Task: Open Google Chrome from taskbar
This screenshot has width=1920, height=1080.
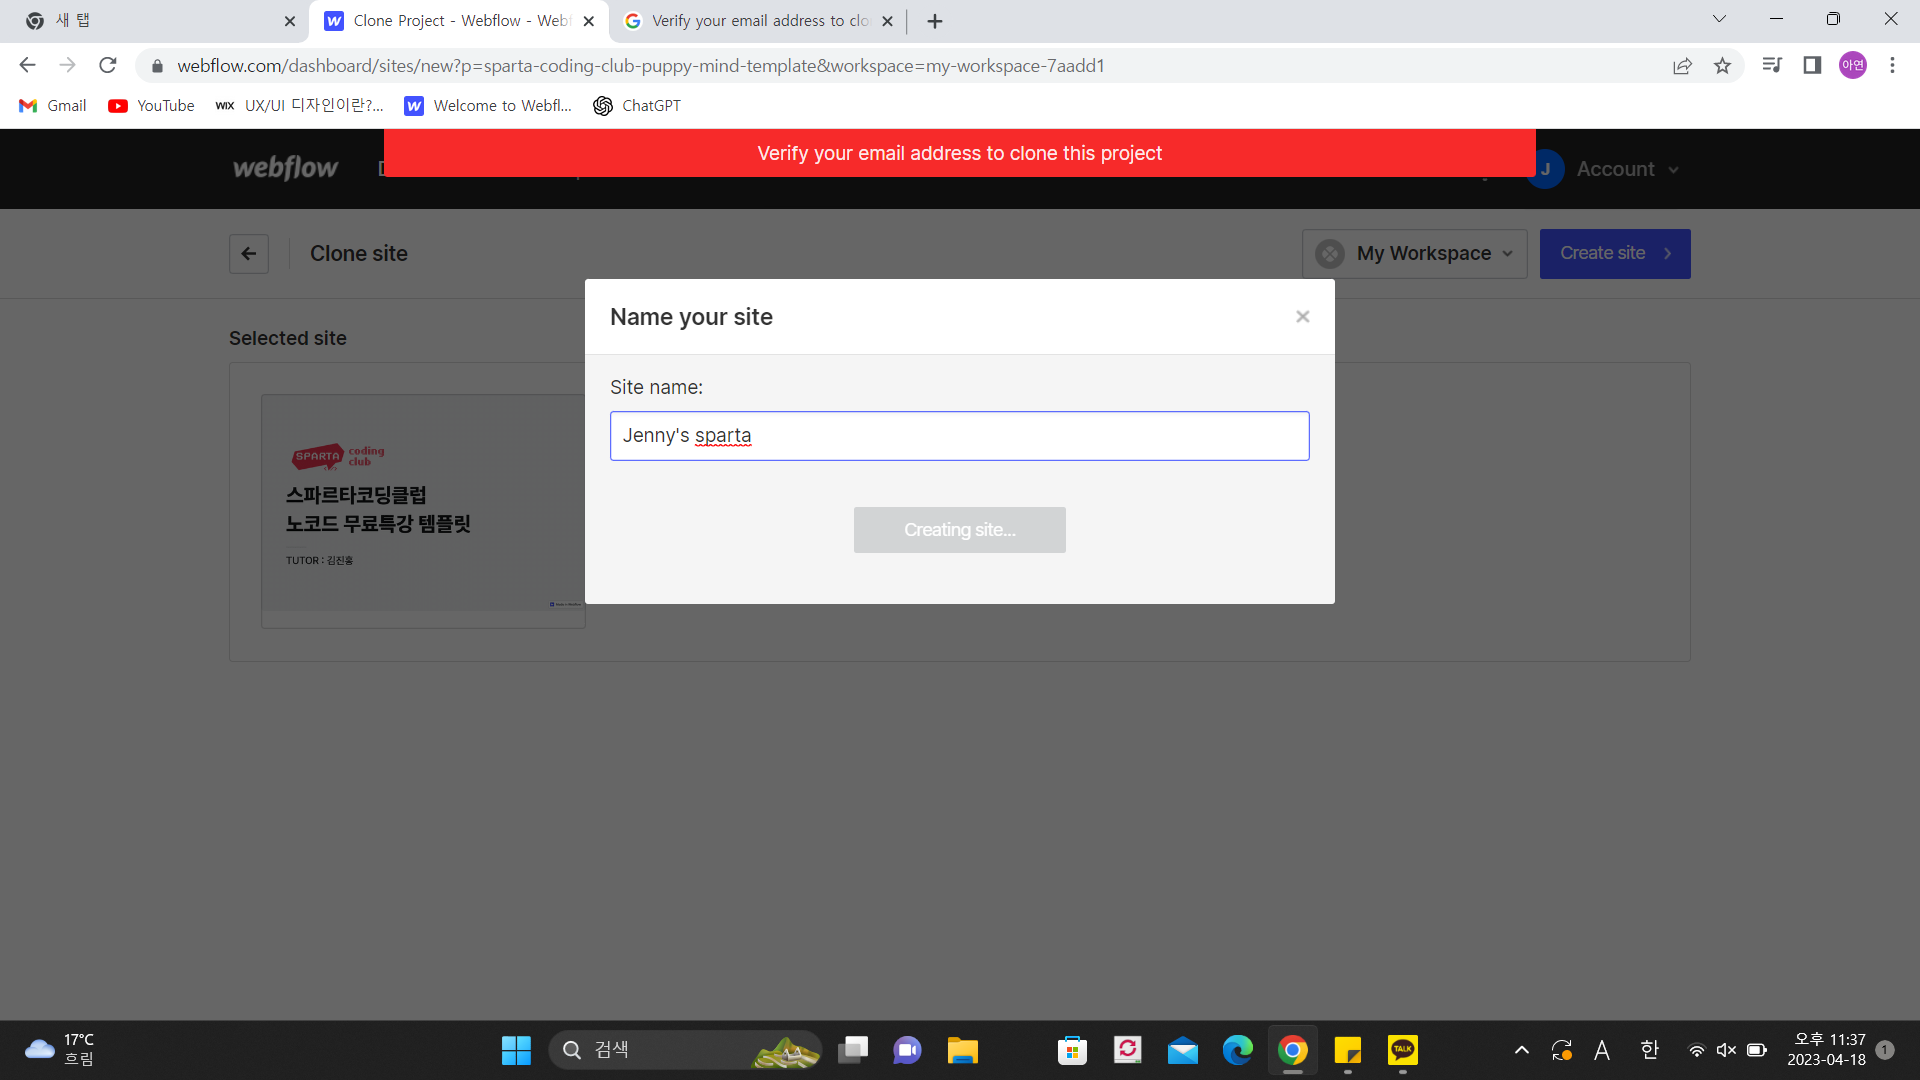Action: [1292, 1050]
